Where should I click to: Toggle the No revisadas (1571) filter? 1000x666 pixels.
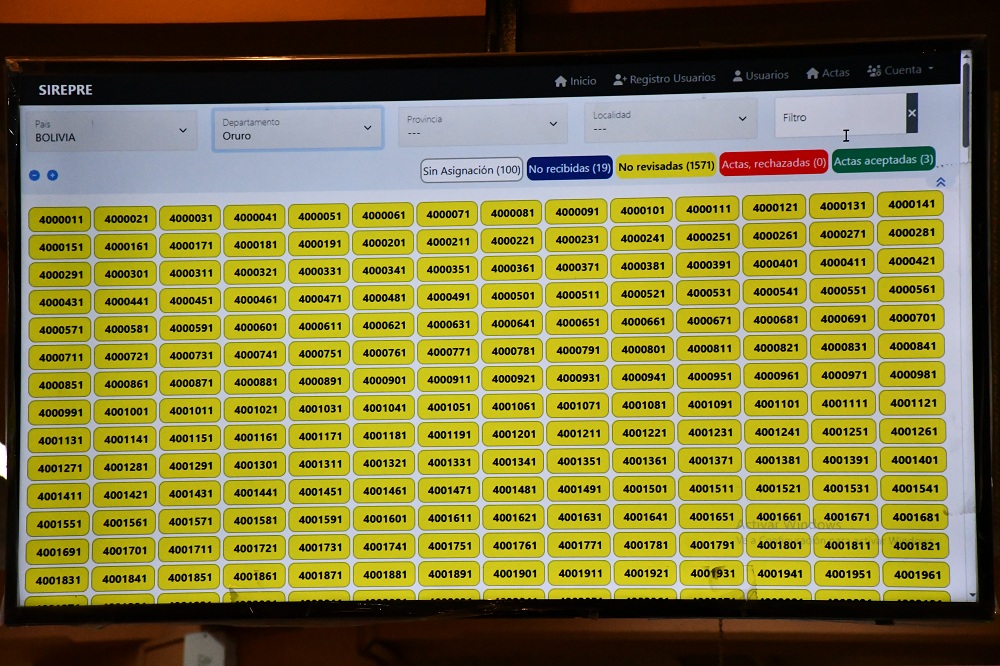pyautogui.click(x=665, y=166)
